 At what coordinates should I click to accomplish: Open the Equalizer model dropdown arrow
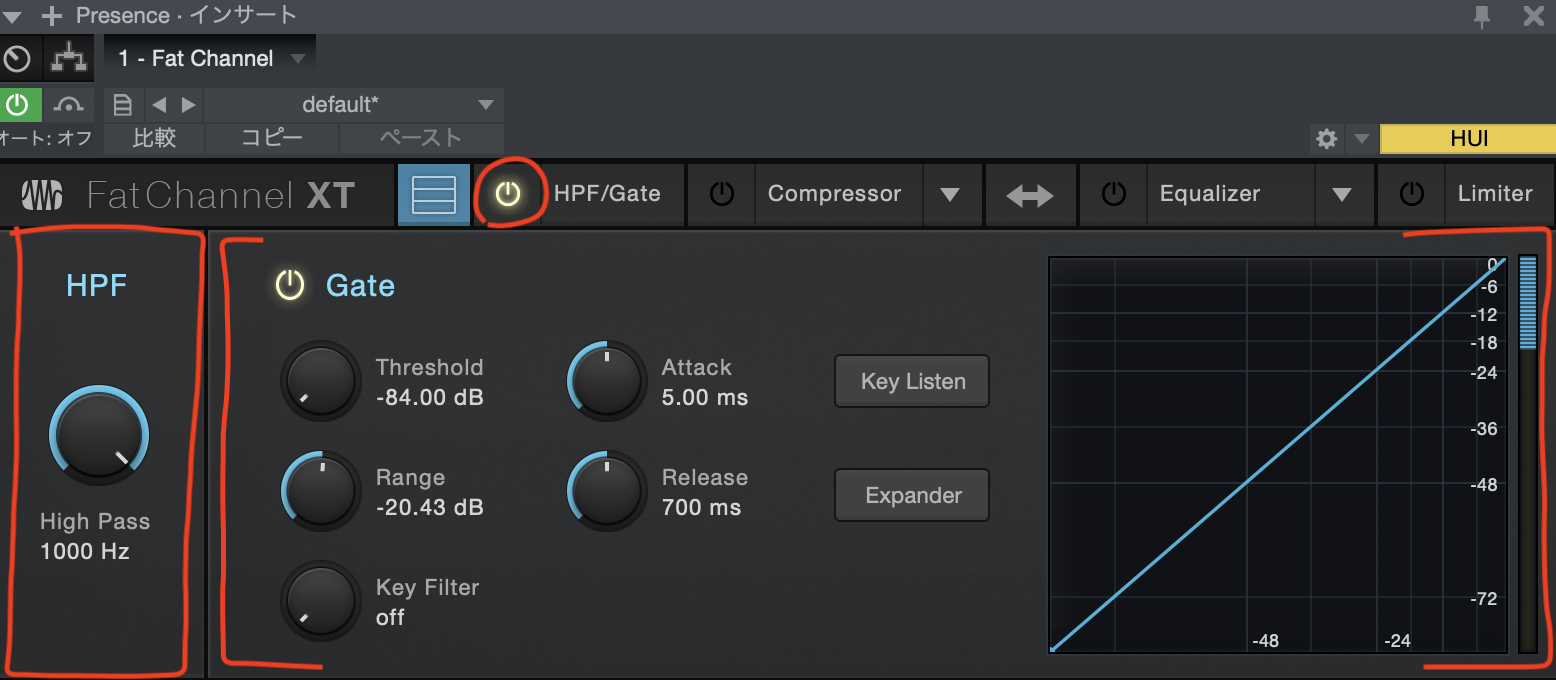pyautogui.click(x=1342, y=195)
